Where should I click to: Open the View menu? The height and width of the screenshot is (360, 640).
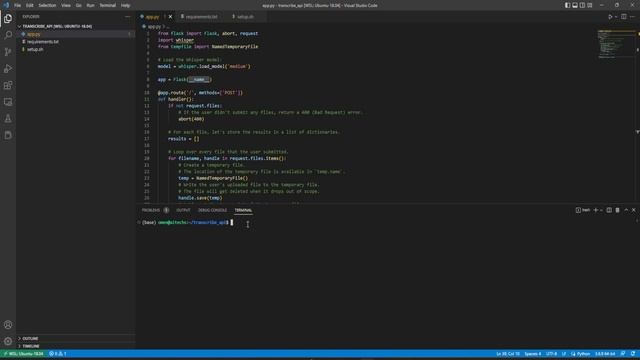coord(66,5)
